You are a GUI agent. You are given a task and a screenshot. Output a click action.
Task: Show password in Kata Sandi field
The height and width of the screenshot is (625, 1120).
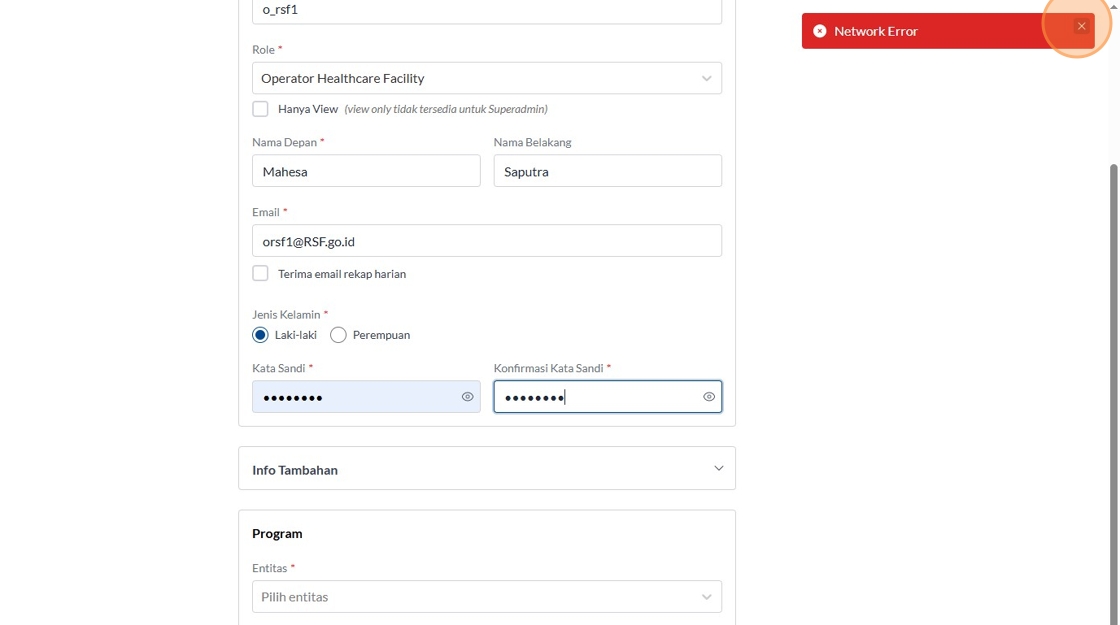467,396
